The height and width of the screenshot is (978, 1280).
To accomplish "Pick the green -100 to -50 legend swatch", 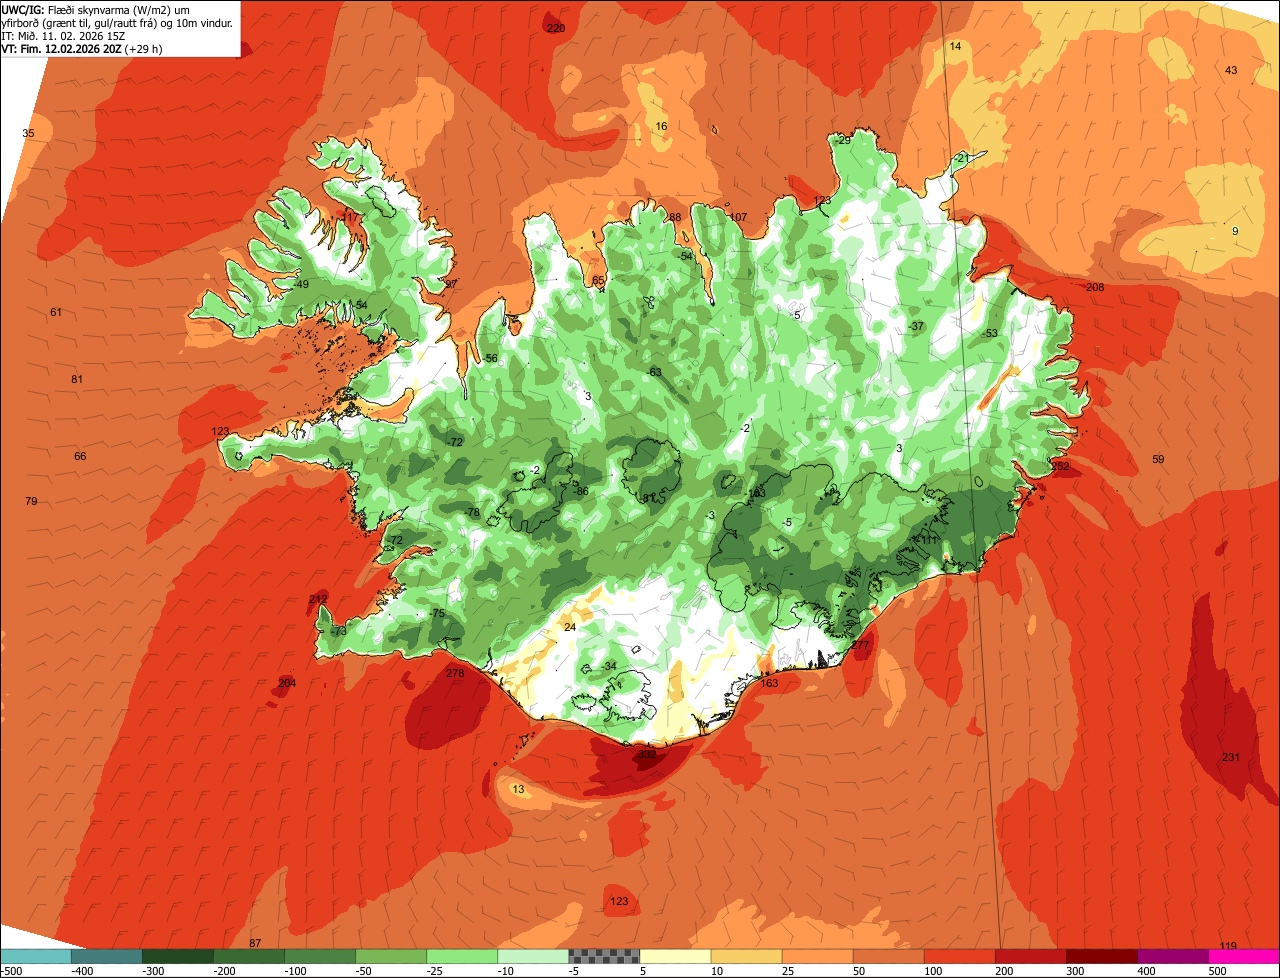I will (320, 956).
